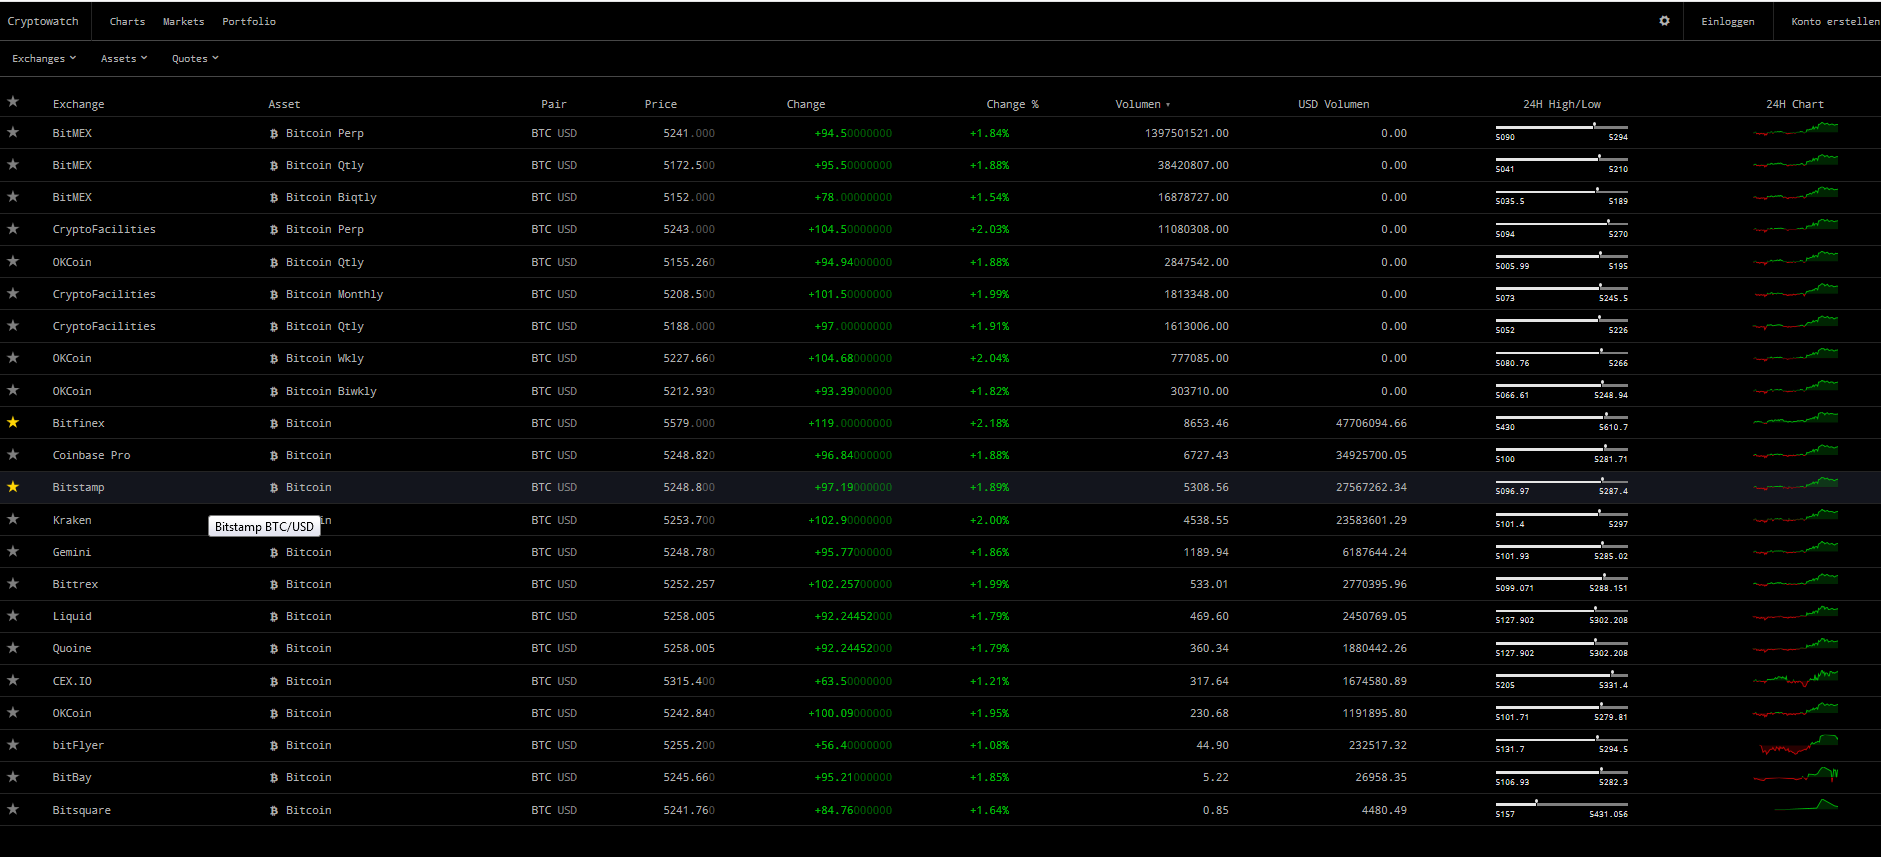Click the Bitcoin icon in Bitcoin Wkly row

[x=274, y=359]
